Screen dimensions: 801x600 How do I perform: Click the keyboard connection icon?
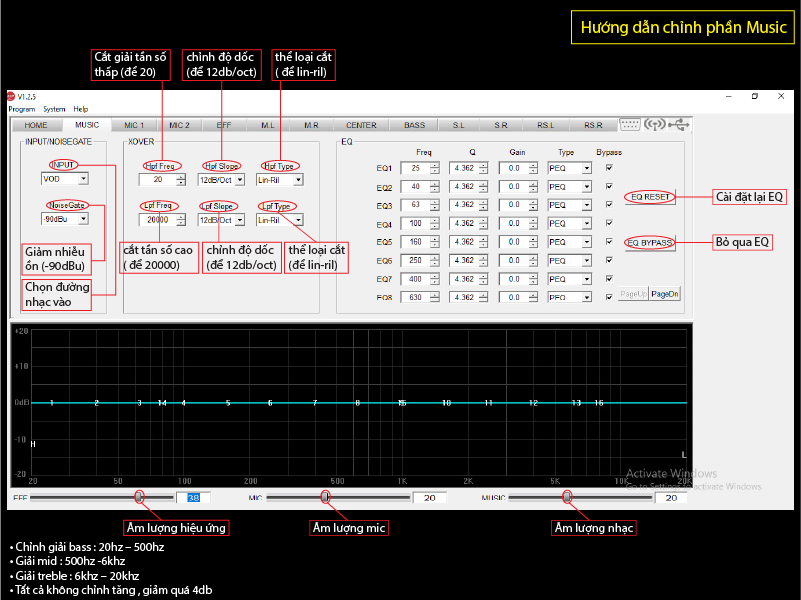pos(629,124)
